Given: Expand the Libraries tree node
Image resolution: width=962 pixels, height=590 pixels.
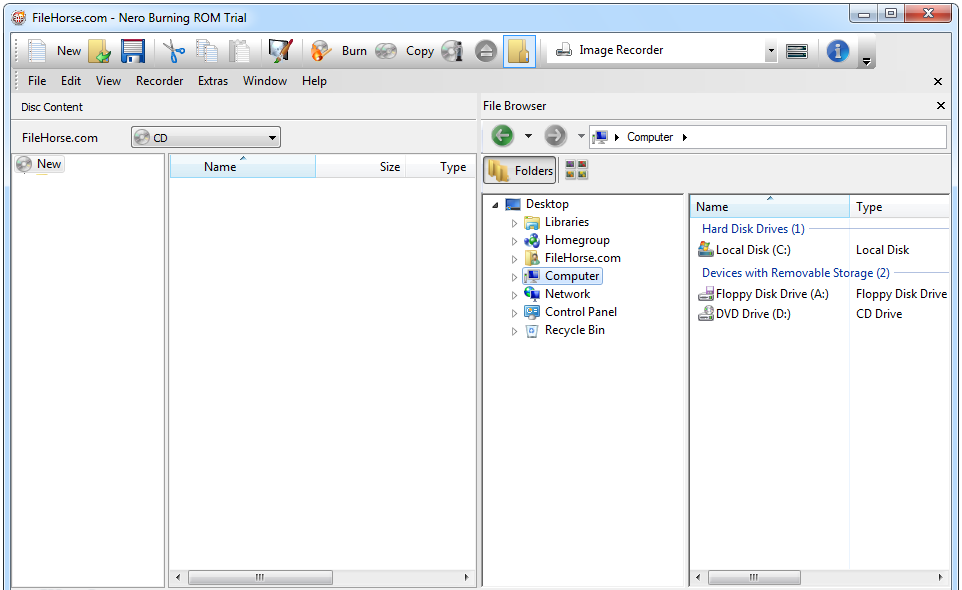Looking at the screenshot, I should tap(514, 223).
